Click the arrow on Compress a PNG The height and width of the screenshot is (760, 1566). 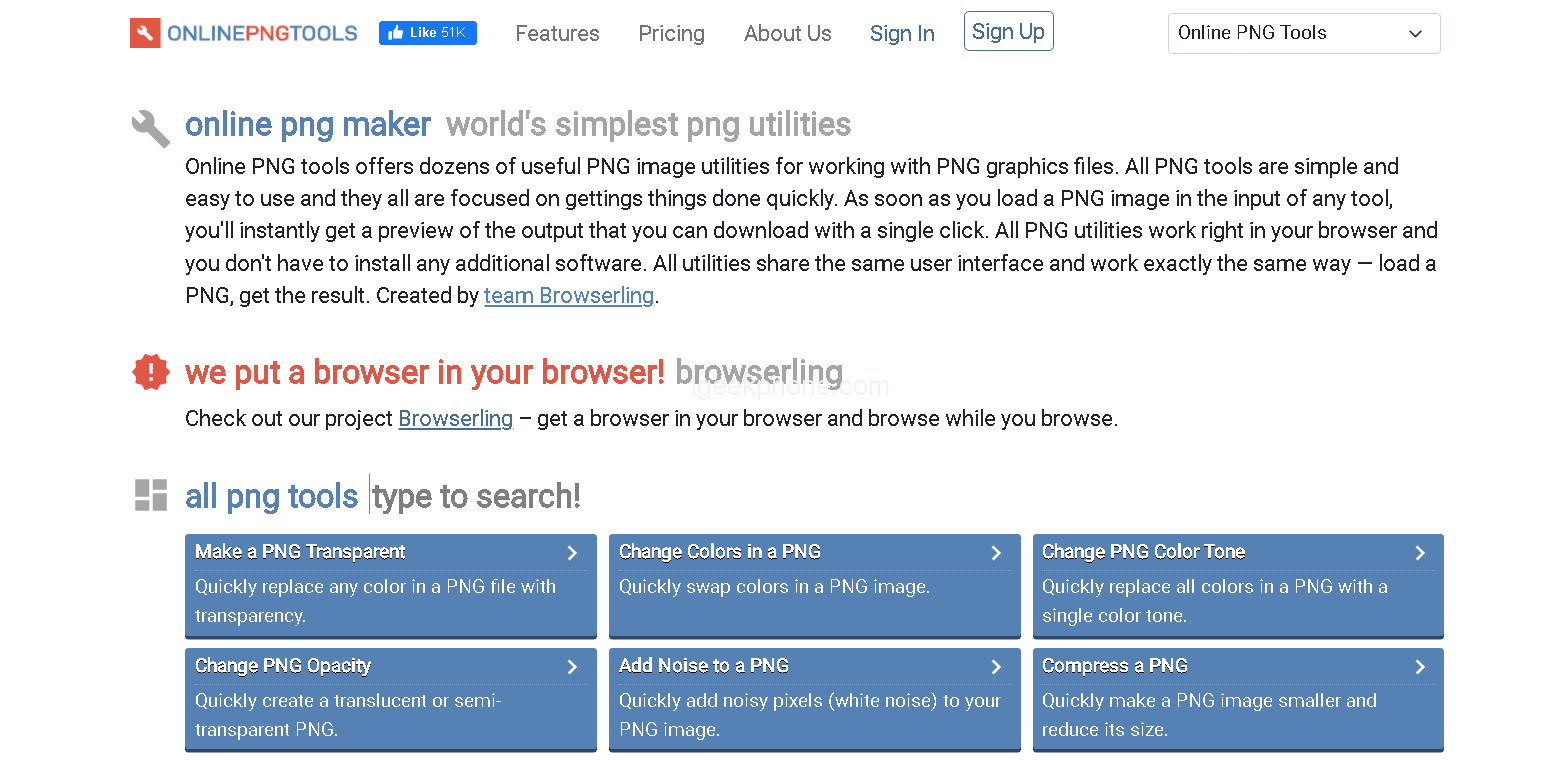[x=1420, y=667]
